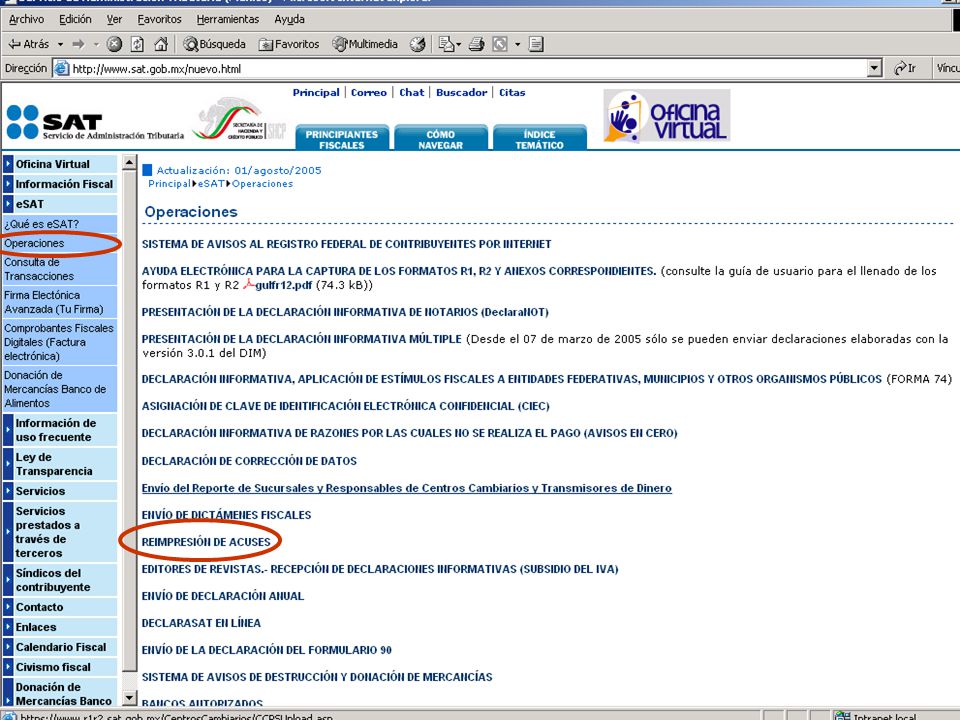Expand Ley de Transparencia sidebar item
This screenshot has height=720, width=960.
59,464
